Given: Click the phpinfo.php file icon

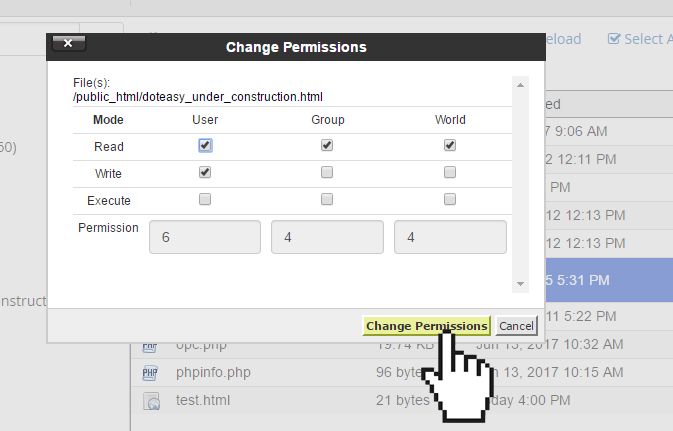Looking at the screenshot, I should 150,373.
